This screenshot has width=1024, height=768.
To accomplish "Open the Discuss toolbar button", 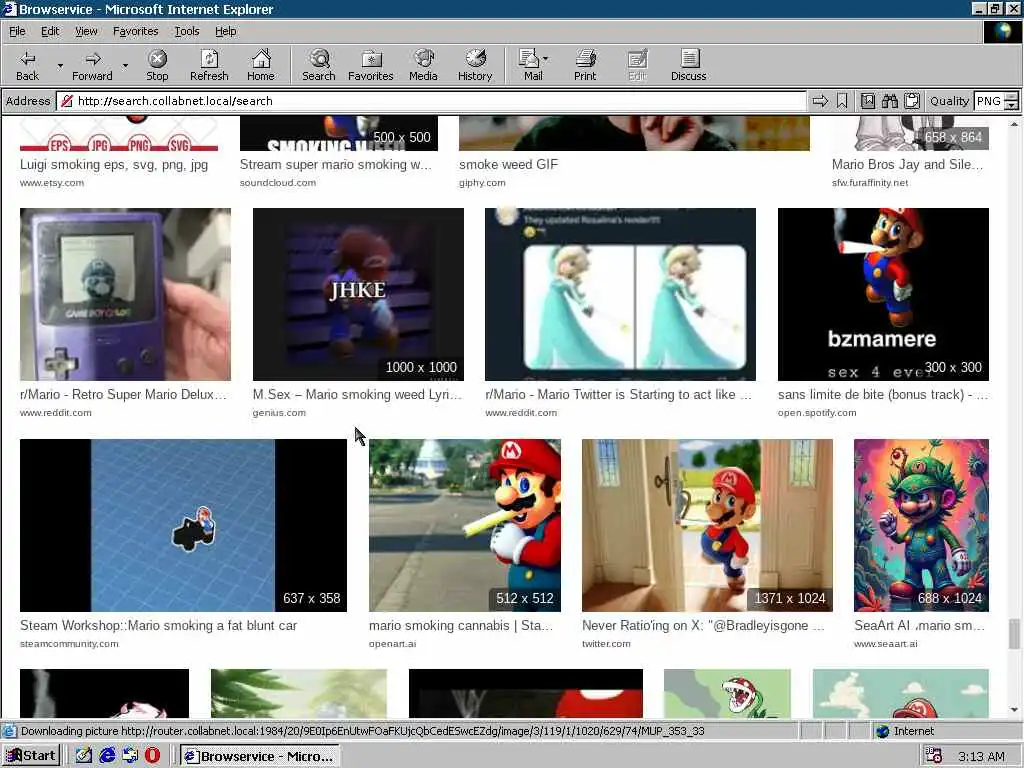I will (688, 65).
